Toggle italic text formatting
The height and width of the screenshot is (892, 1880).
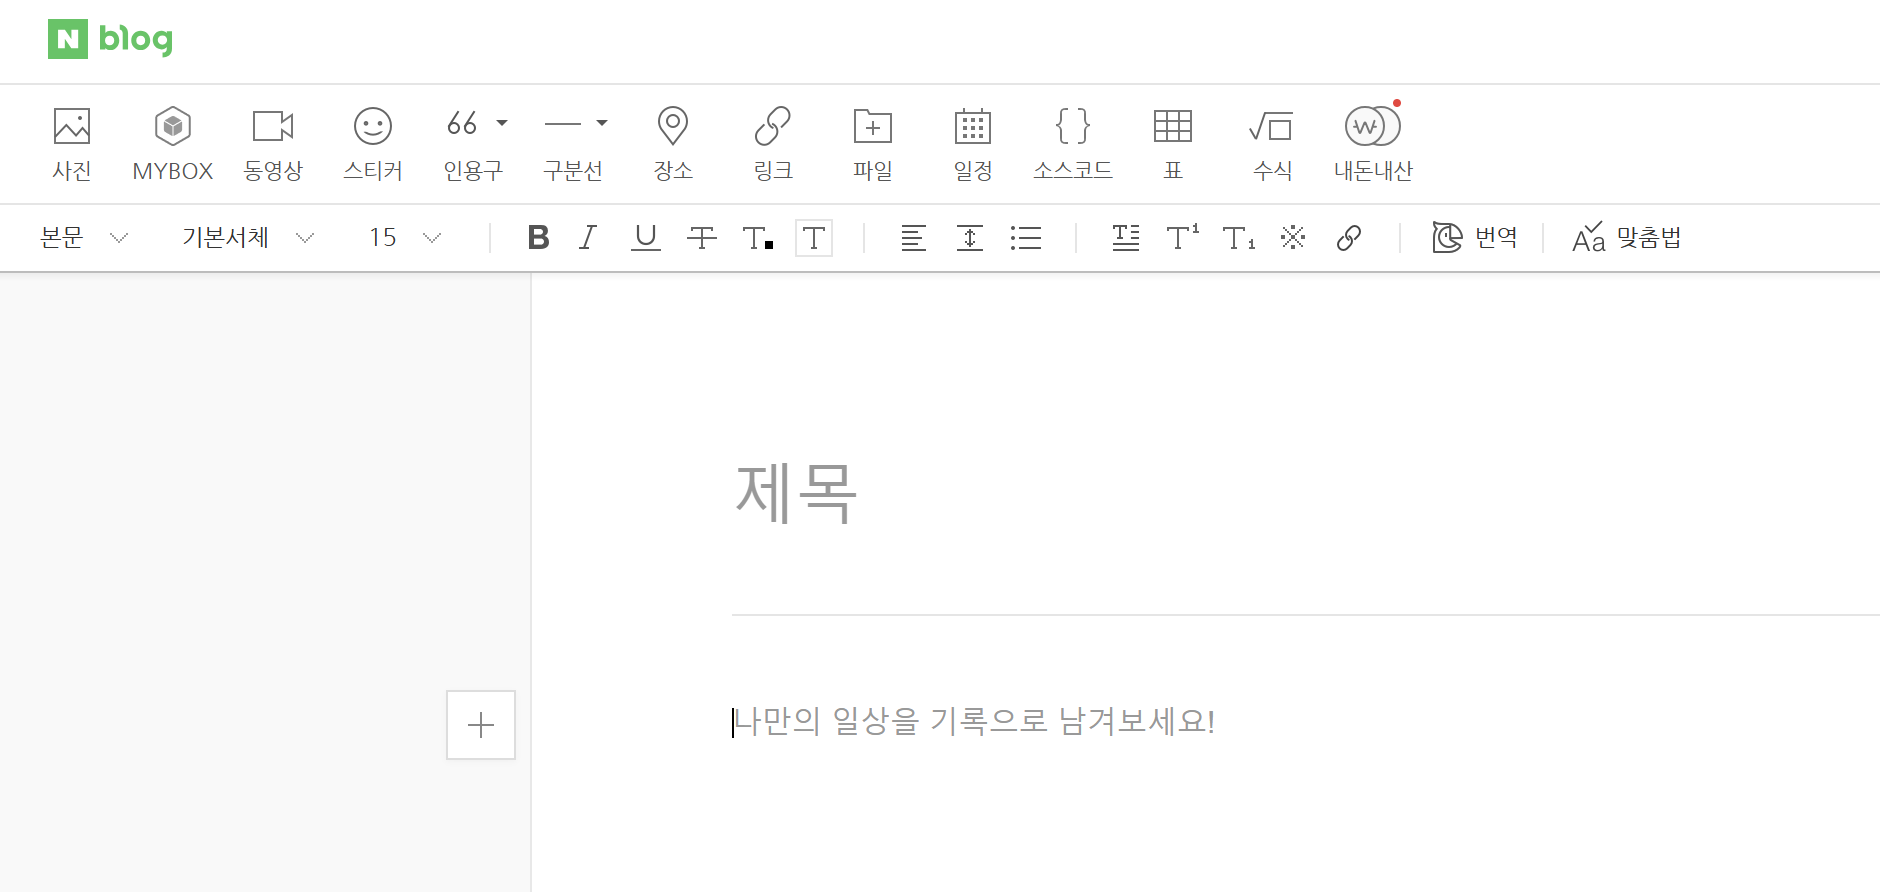588,238
